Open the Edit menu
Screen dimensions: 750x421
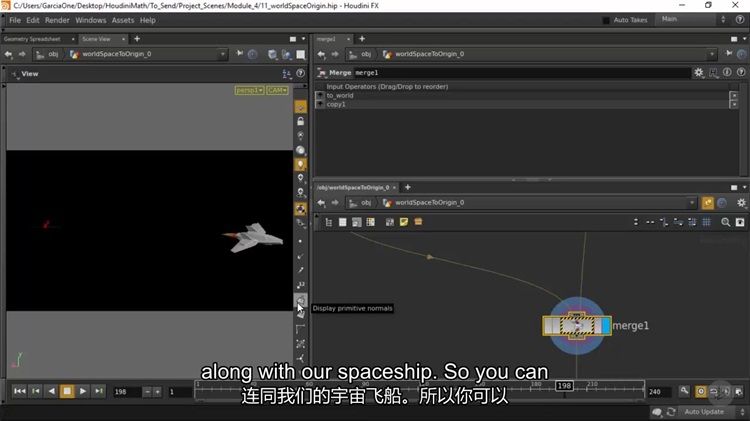[33, 20]
